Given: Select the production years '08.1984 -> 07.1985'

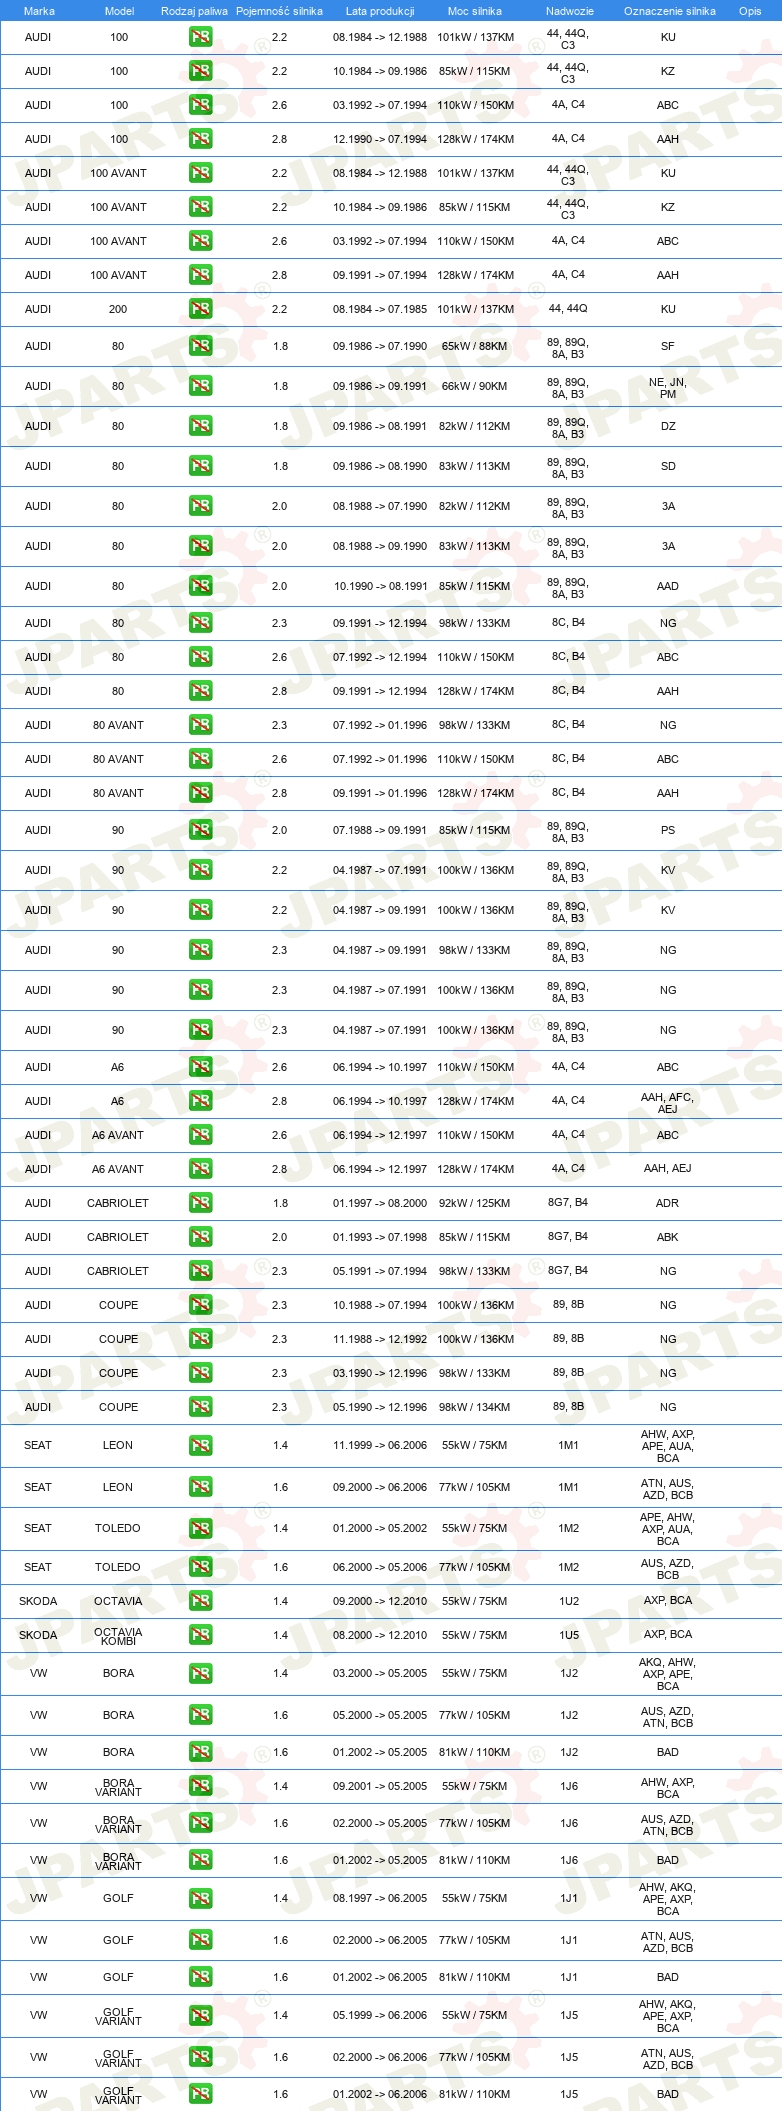Looking at the screenshot, I should 380,309.
